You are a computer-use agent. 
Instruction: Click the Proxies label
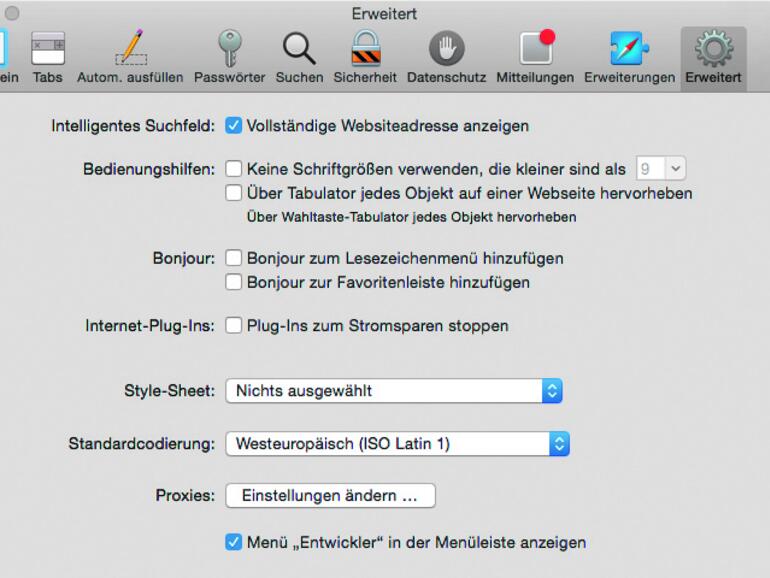[185, 495]
